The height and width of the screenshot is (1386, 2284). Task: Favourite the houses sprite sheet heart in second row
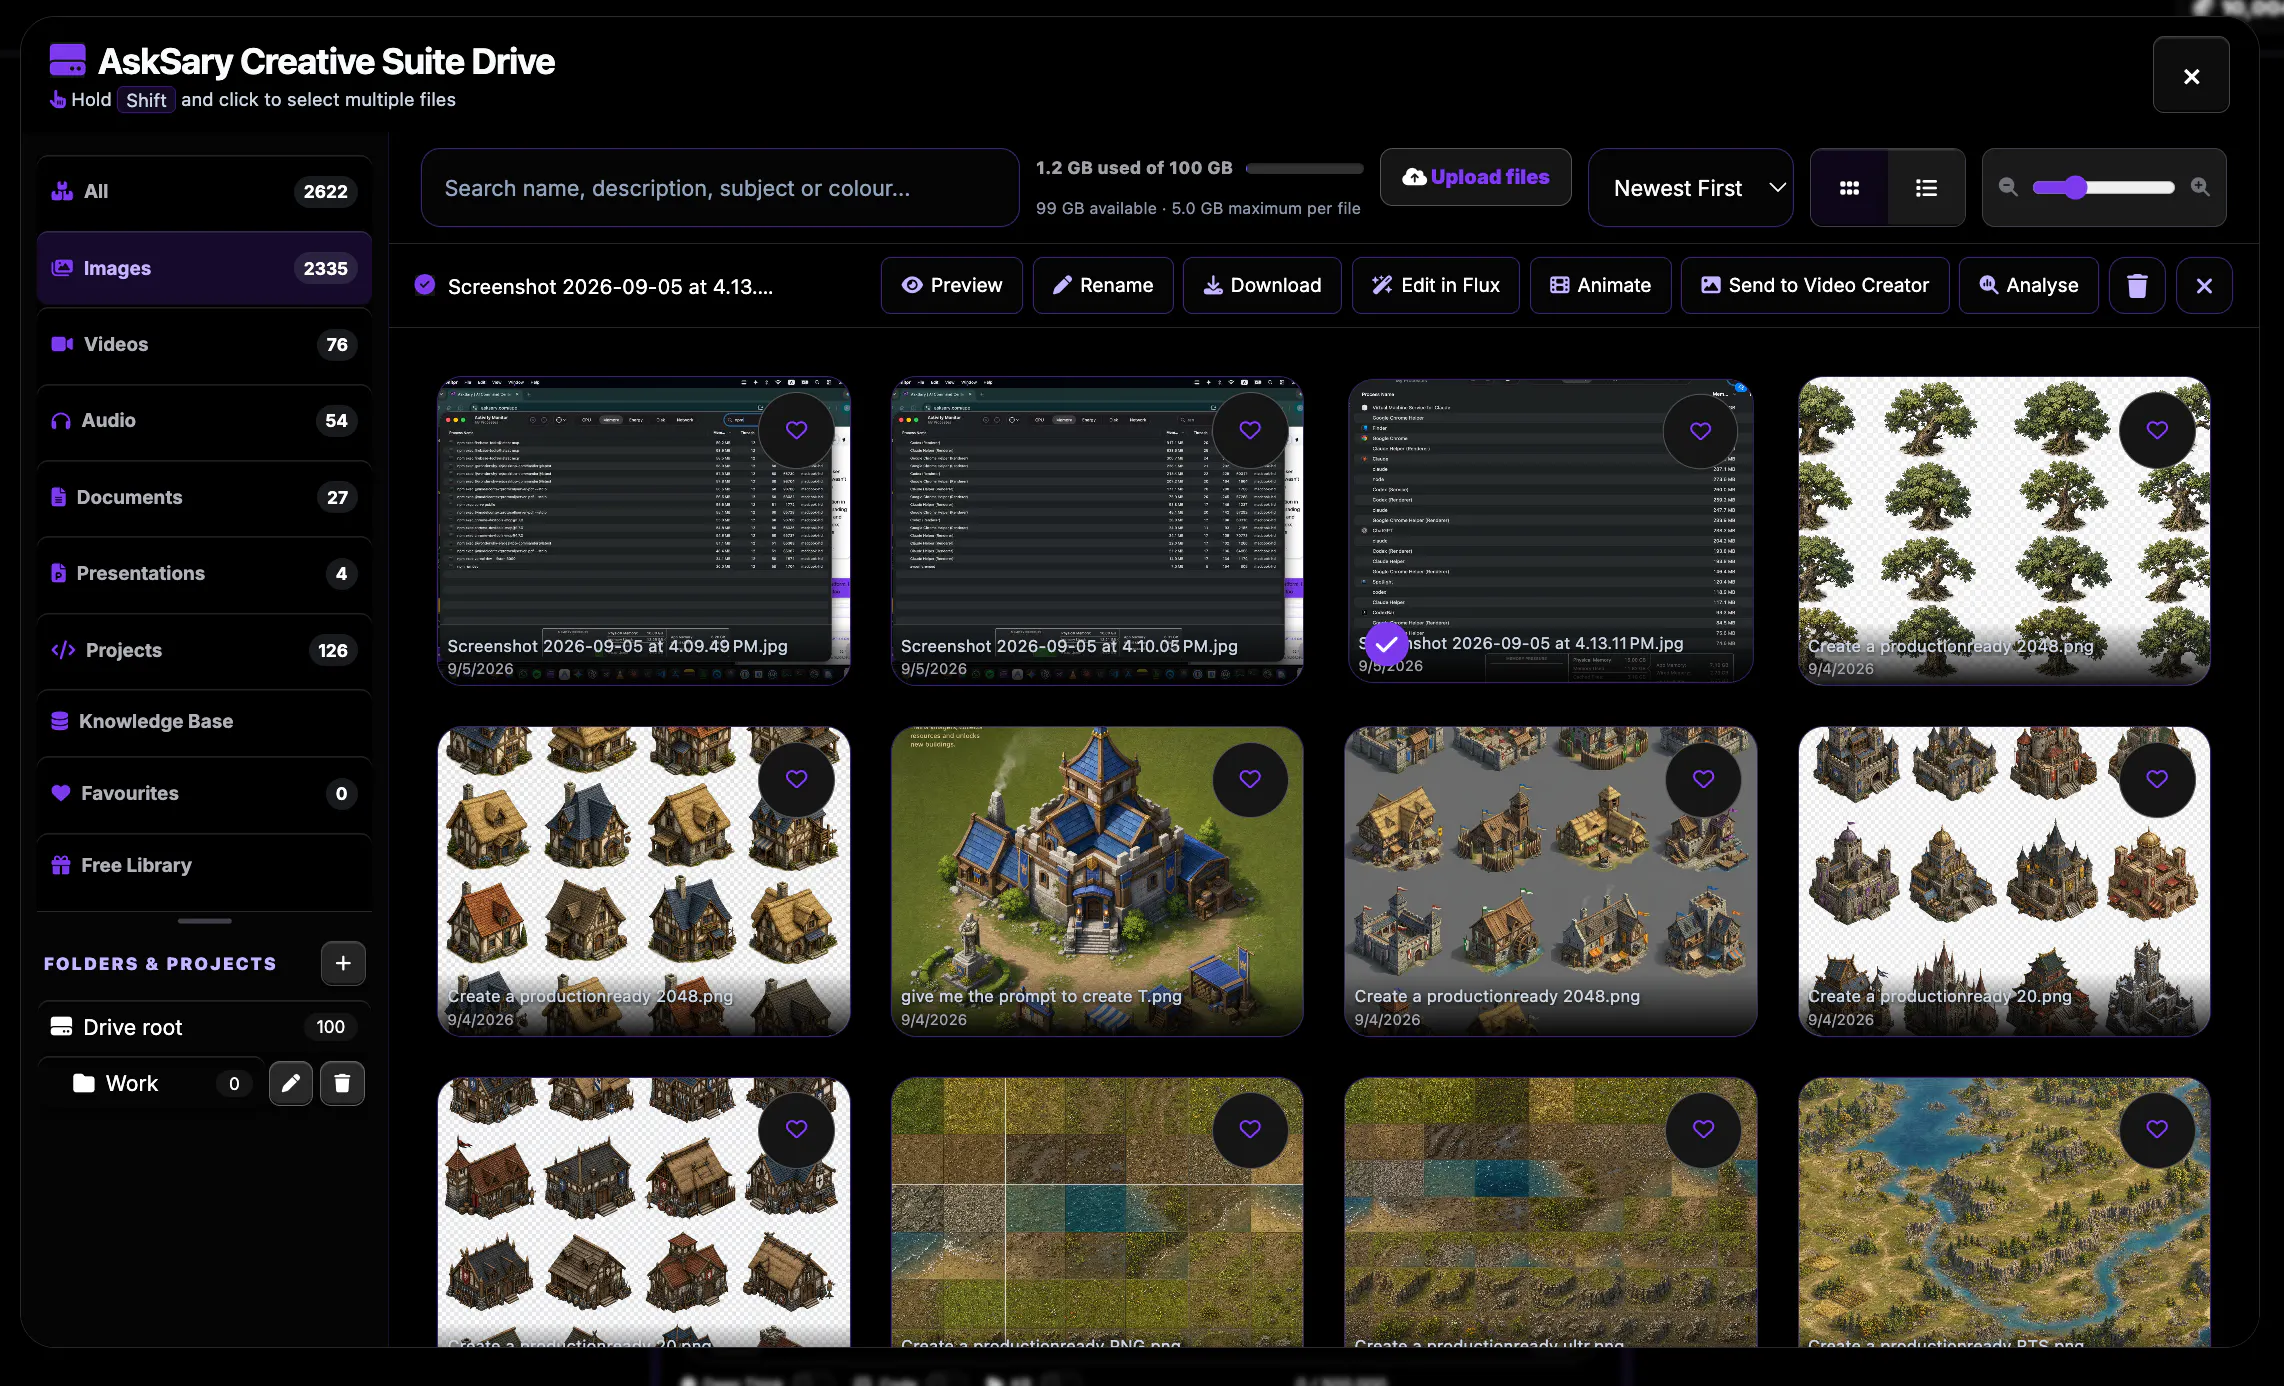click(796, 779)
